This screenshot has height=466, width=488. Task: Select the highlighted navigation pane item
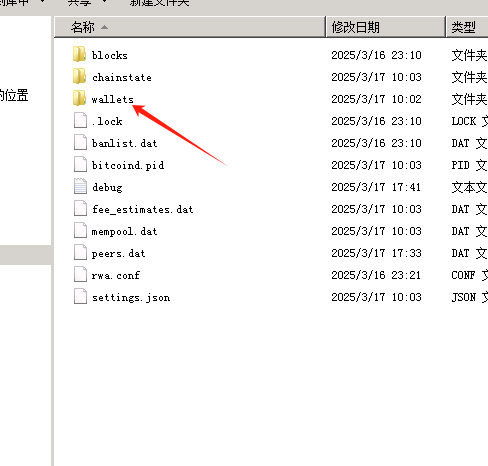pos(25,255)
